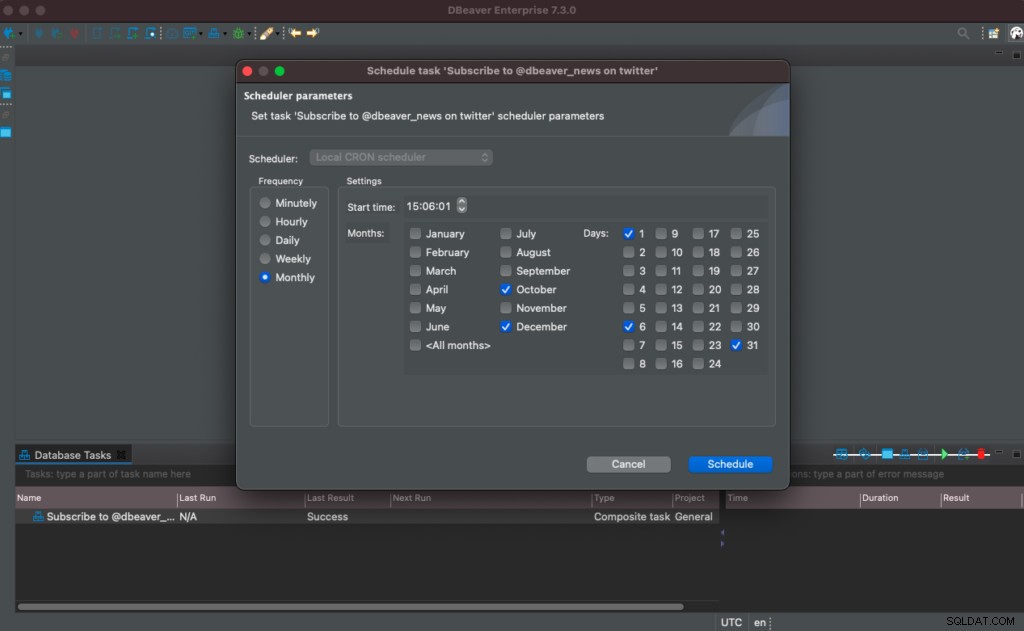Uncheck the December month checkbox
This screenshot has height=631, width=1024.
click(505, 327)
